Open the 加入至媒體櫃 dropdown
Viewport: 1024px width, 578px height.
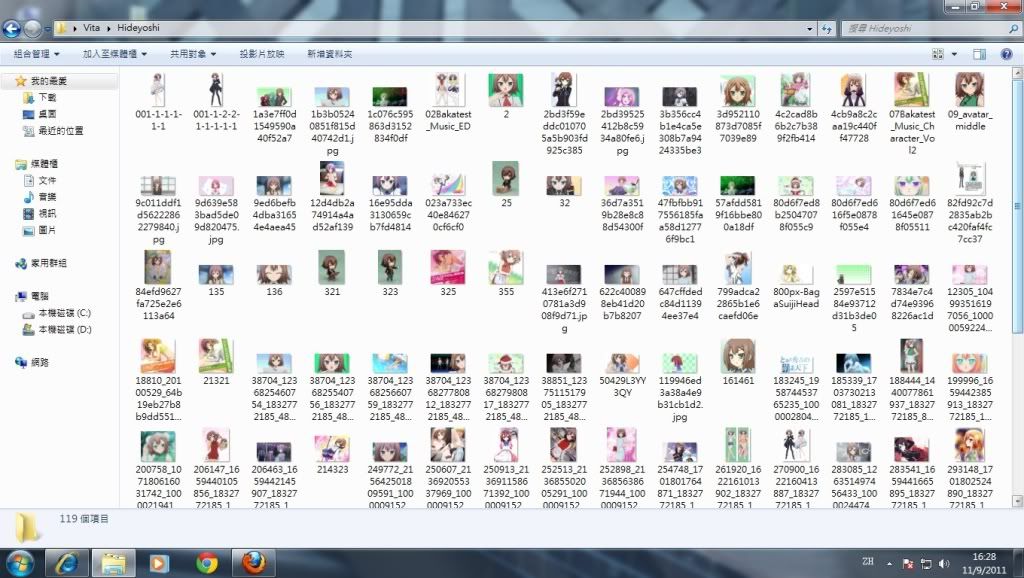click(x=115, y=54)
